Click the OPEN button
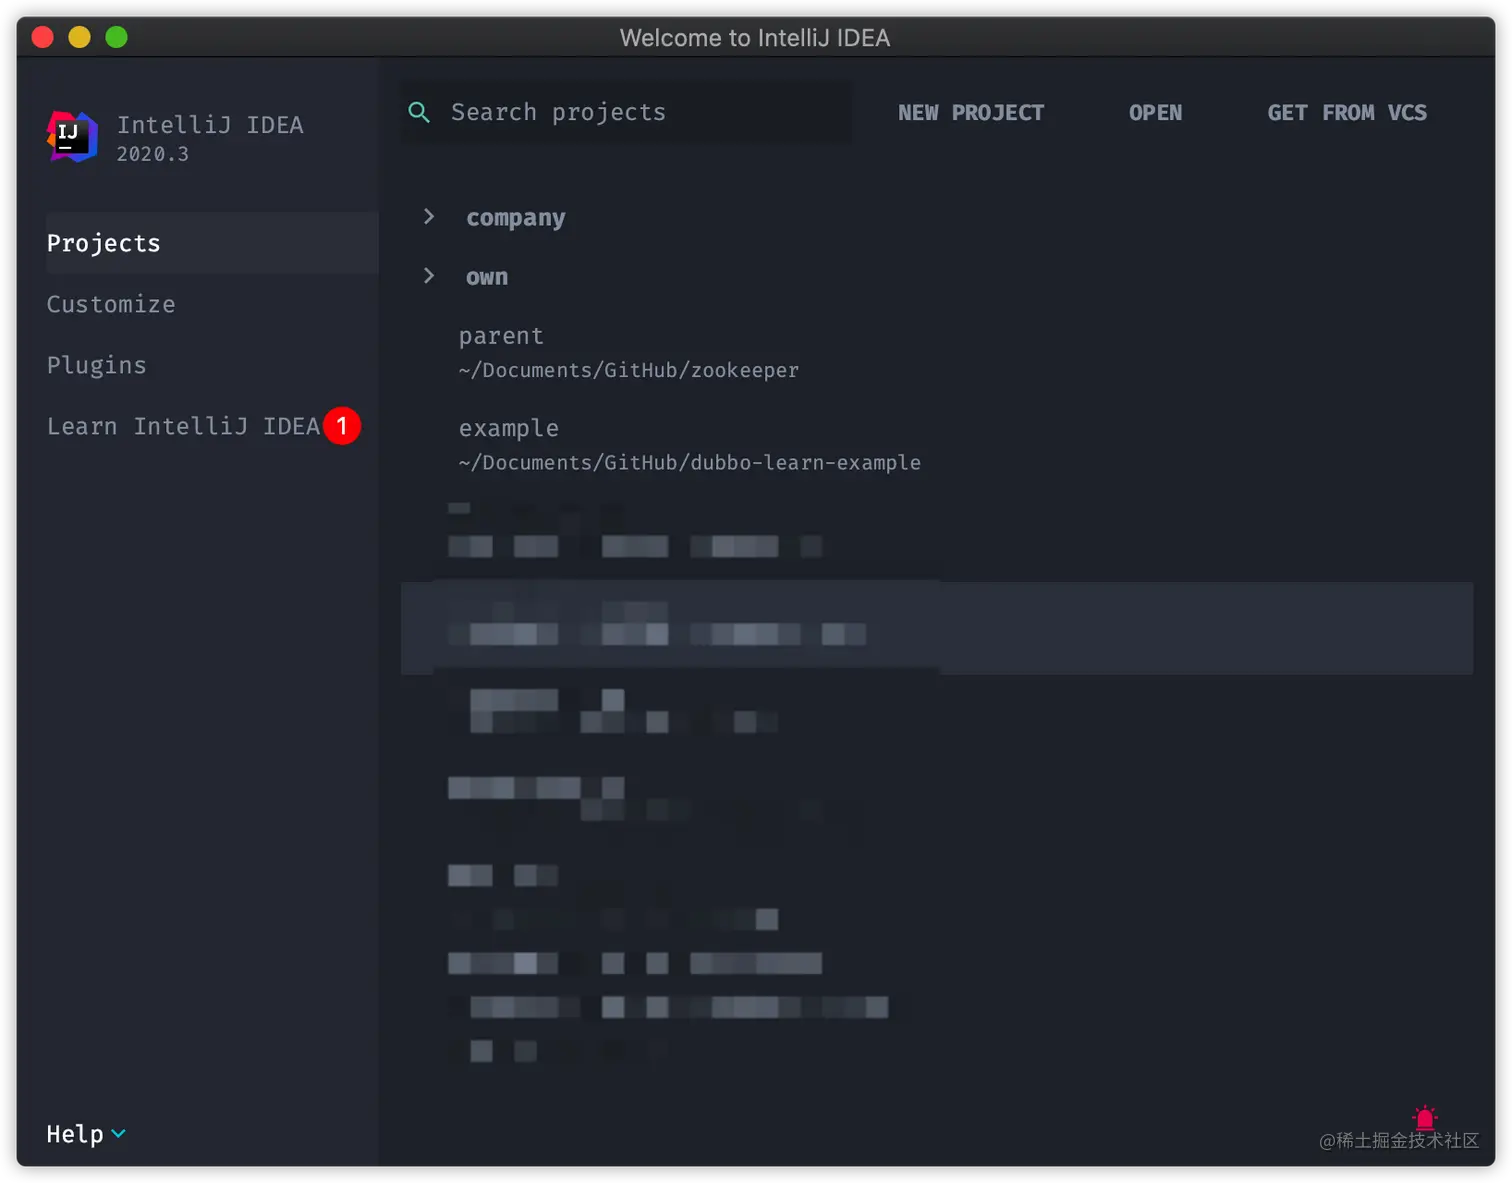This screenshot has width=1512, height=1183. pyautogui.click(x=1155, y=113)
